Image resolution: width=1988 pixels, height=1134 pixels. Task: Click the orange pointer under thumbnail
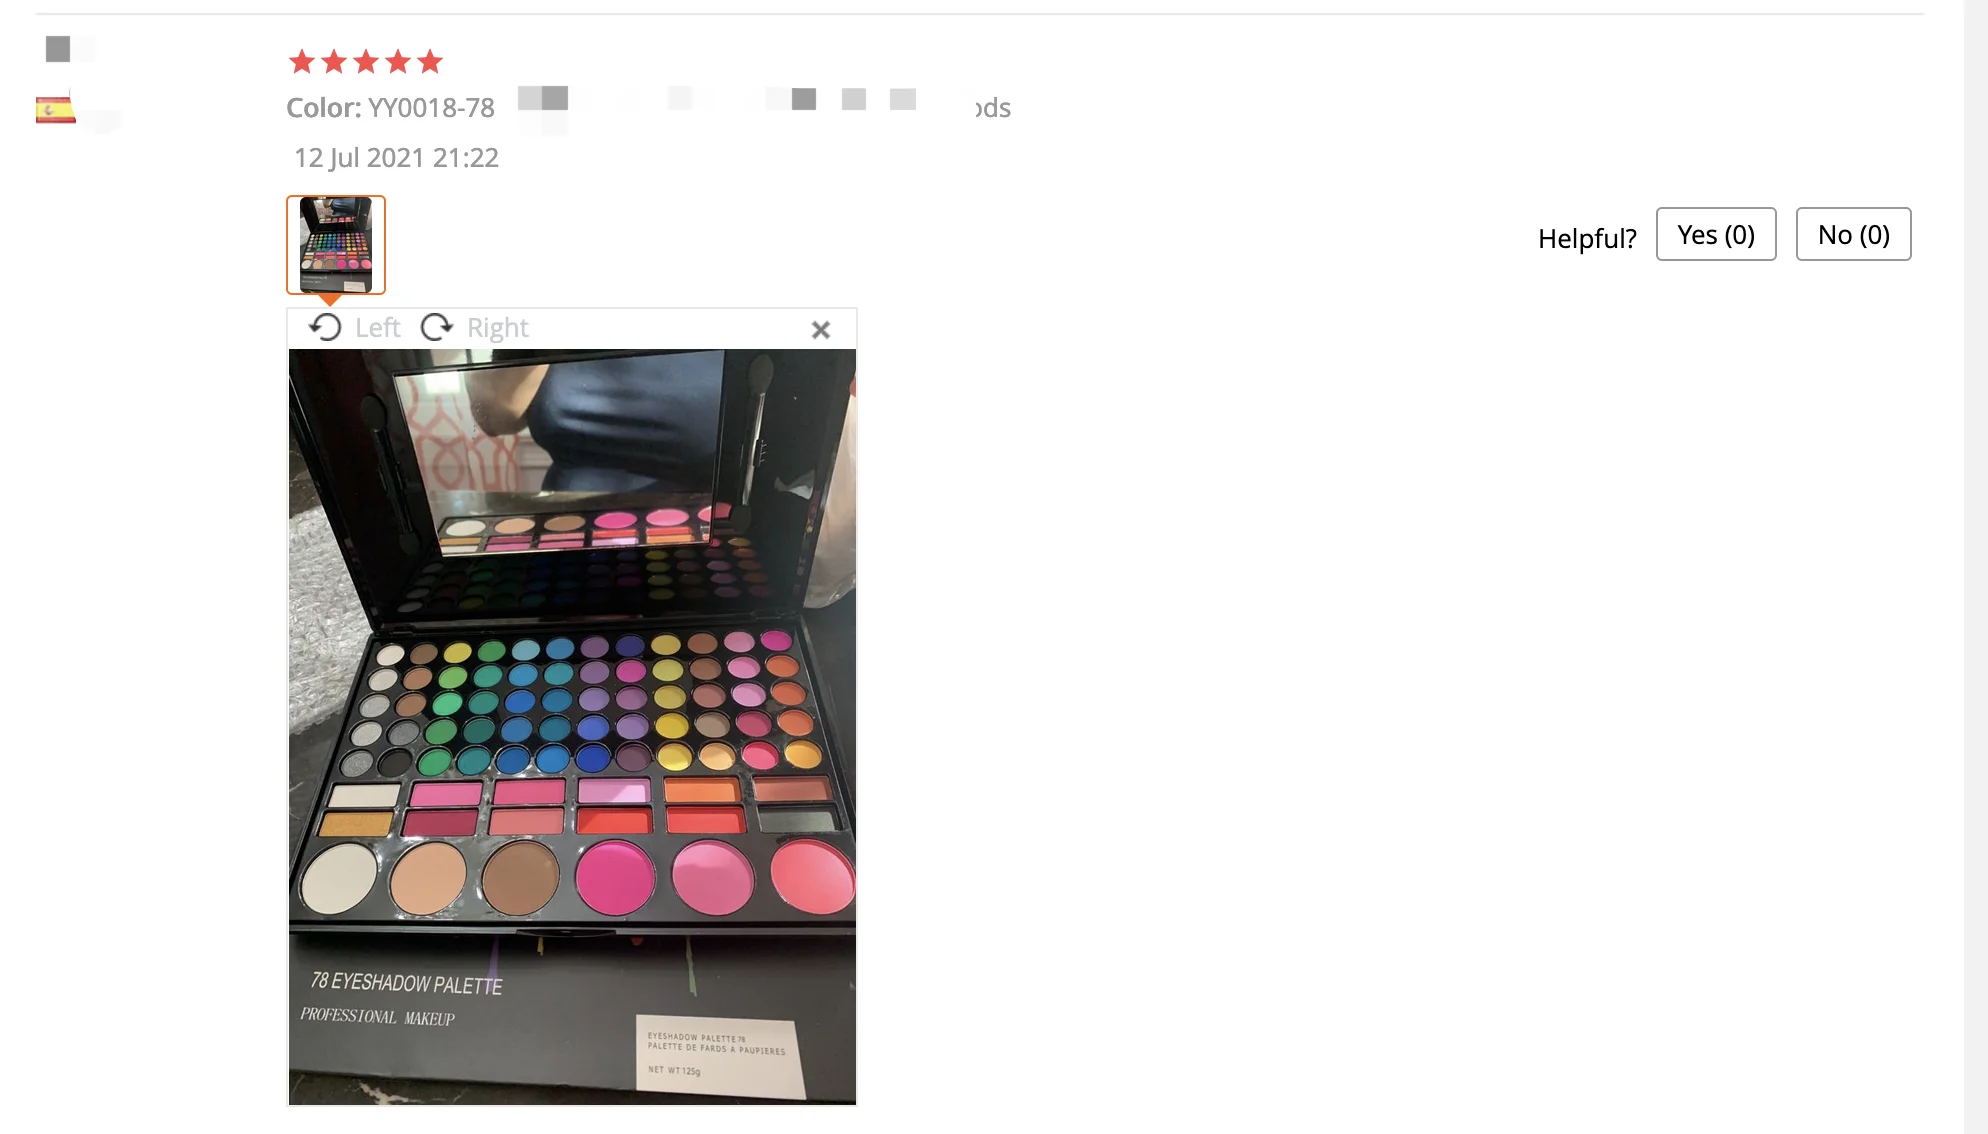330,299
